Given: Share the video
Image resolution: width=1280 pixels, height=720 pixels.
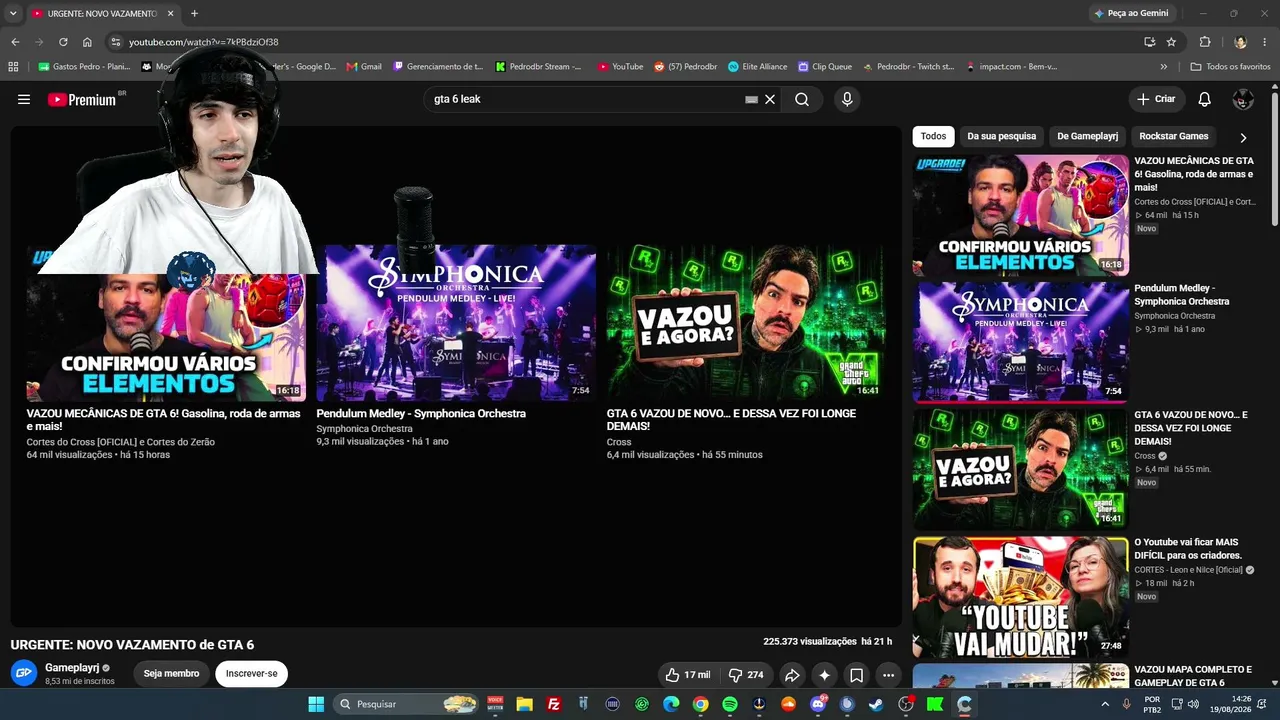Looking at the screenshot, I should point(791,675).
